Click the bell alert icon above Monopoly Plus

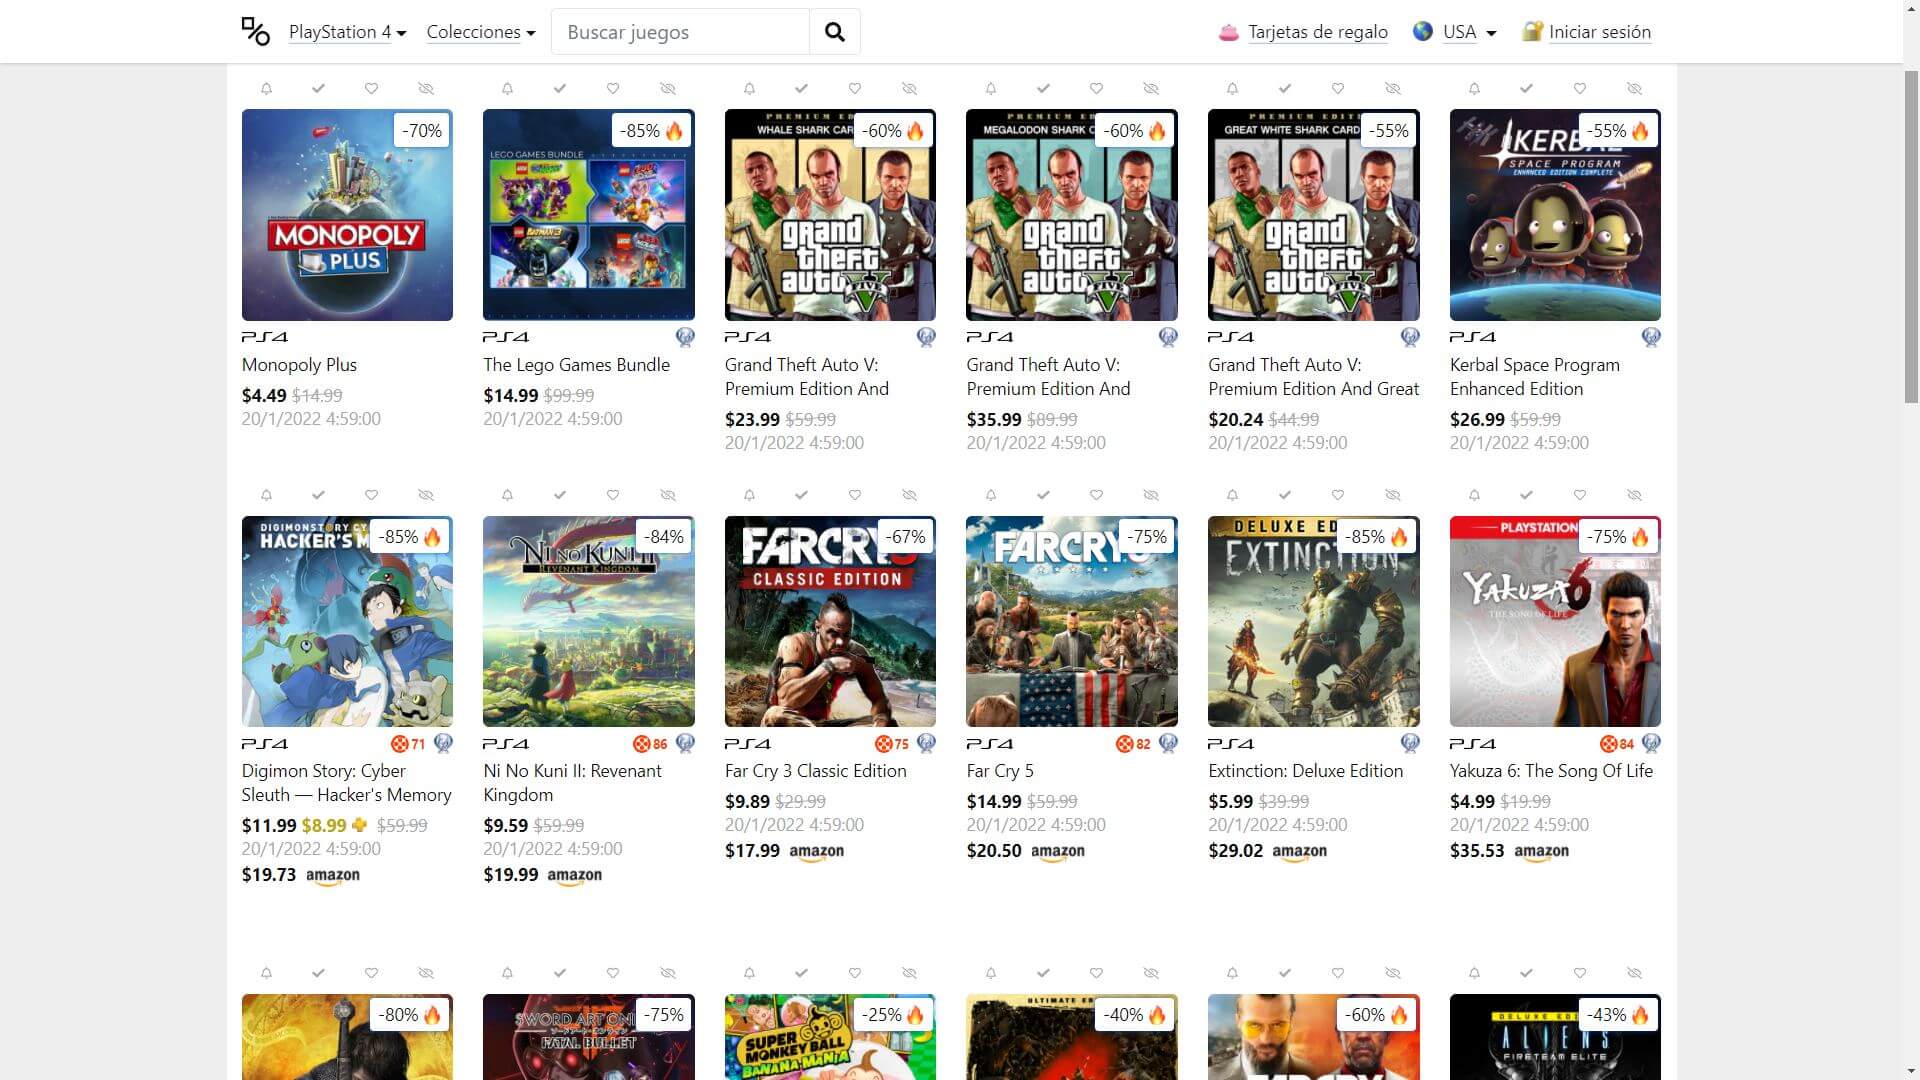tap(266, 89)
